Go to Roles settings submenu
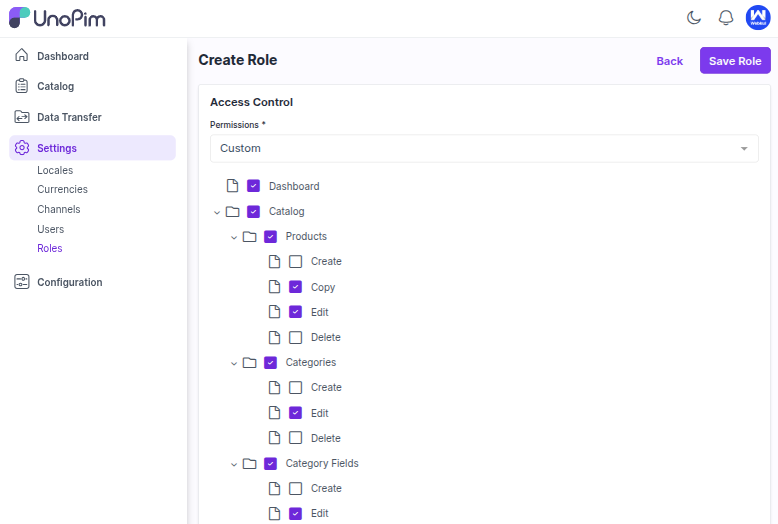The image size is (778, 524). [50, 248]
